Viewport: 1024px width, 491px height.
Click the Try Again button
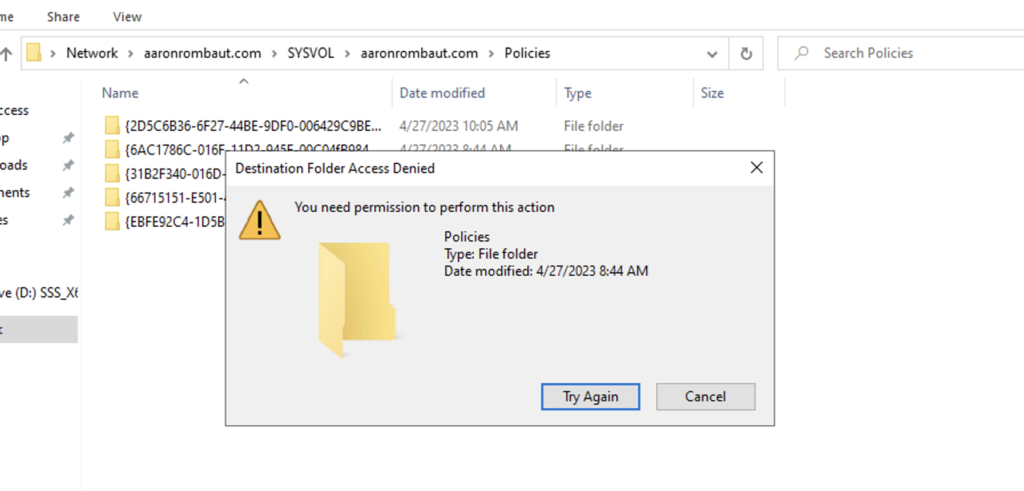pos(590,397)
